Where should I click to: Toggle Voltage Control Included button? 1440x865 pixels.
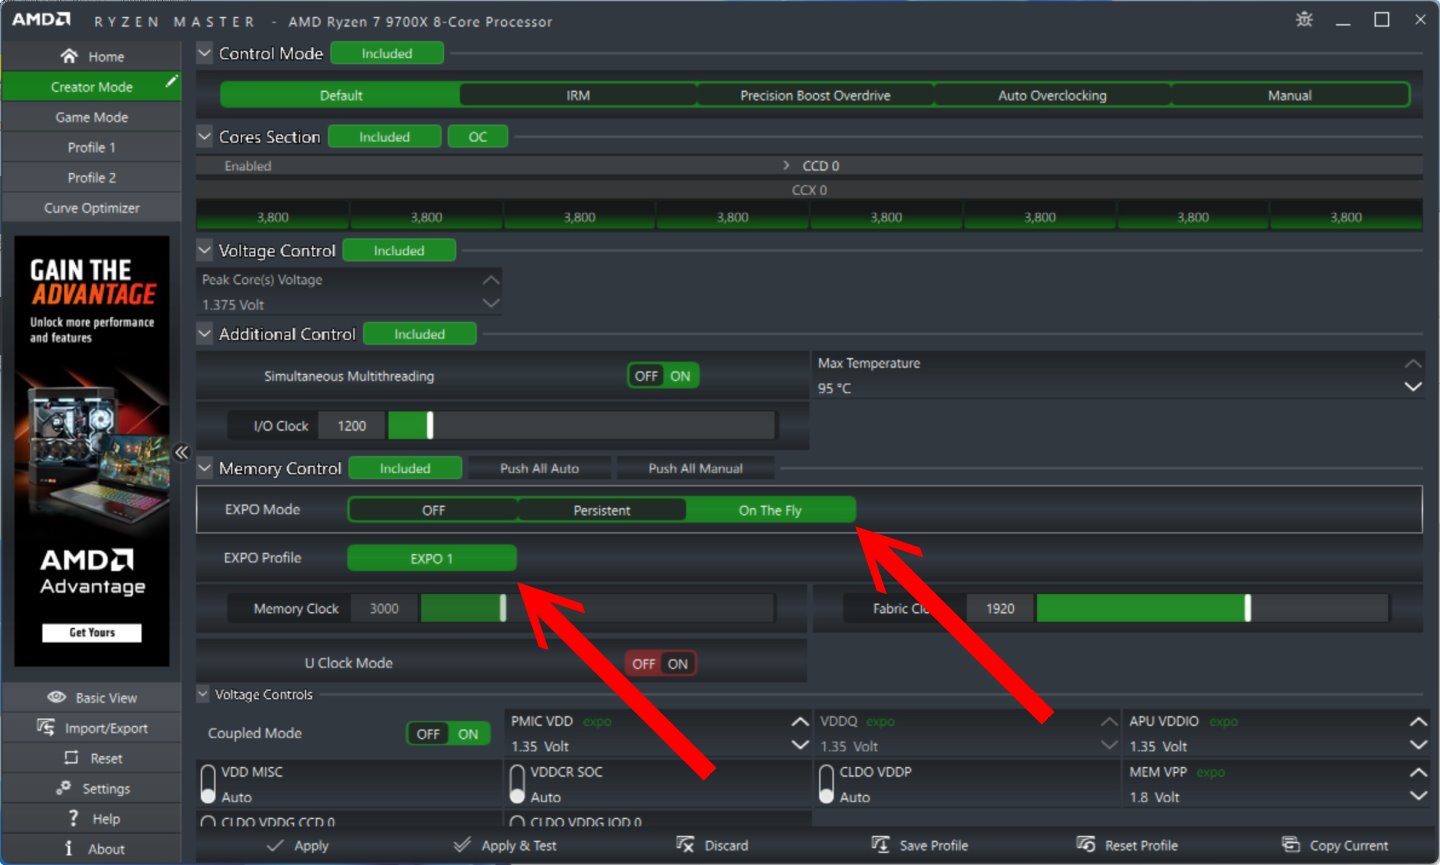pyautogui.click(x=399, y=250)
